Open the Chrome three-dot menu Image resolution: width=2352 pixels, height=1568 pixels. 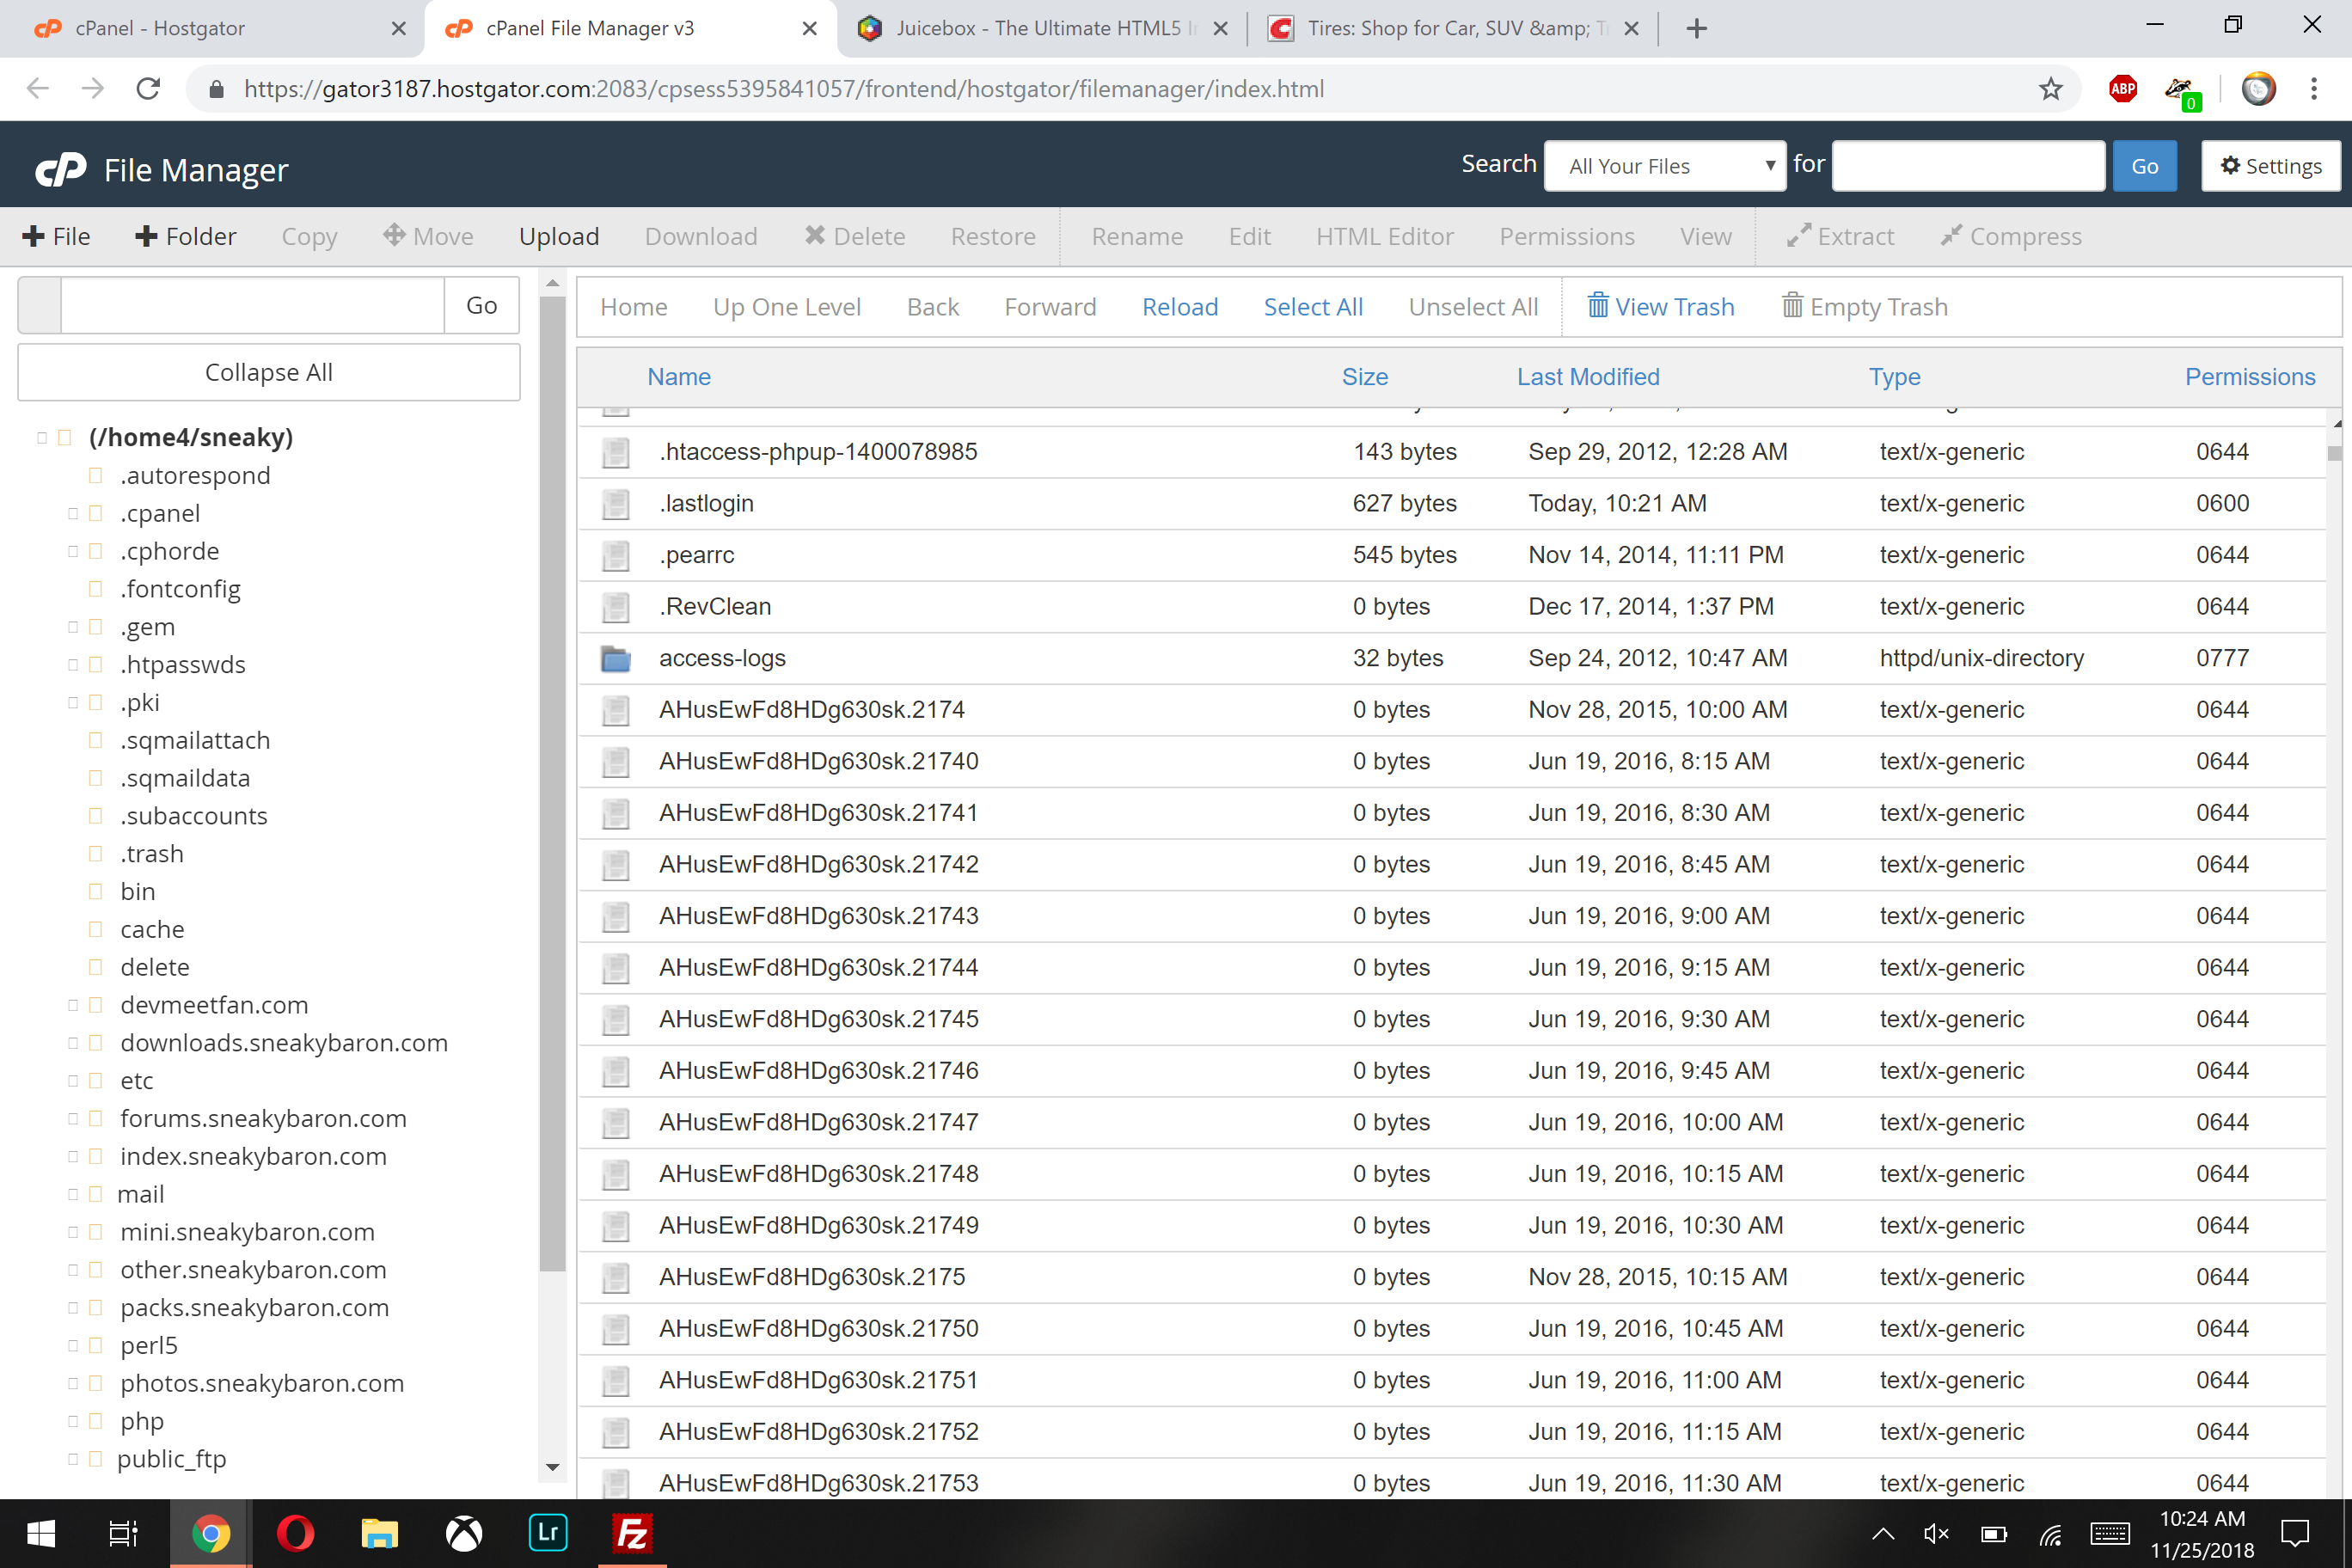(2314, 89)
